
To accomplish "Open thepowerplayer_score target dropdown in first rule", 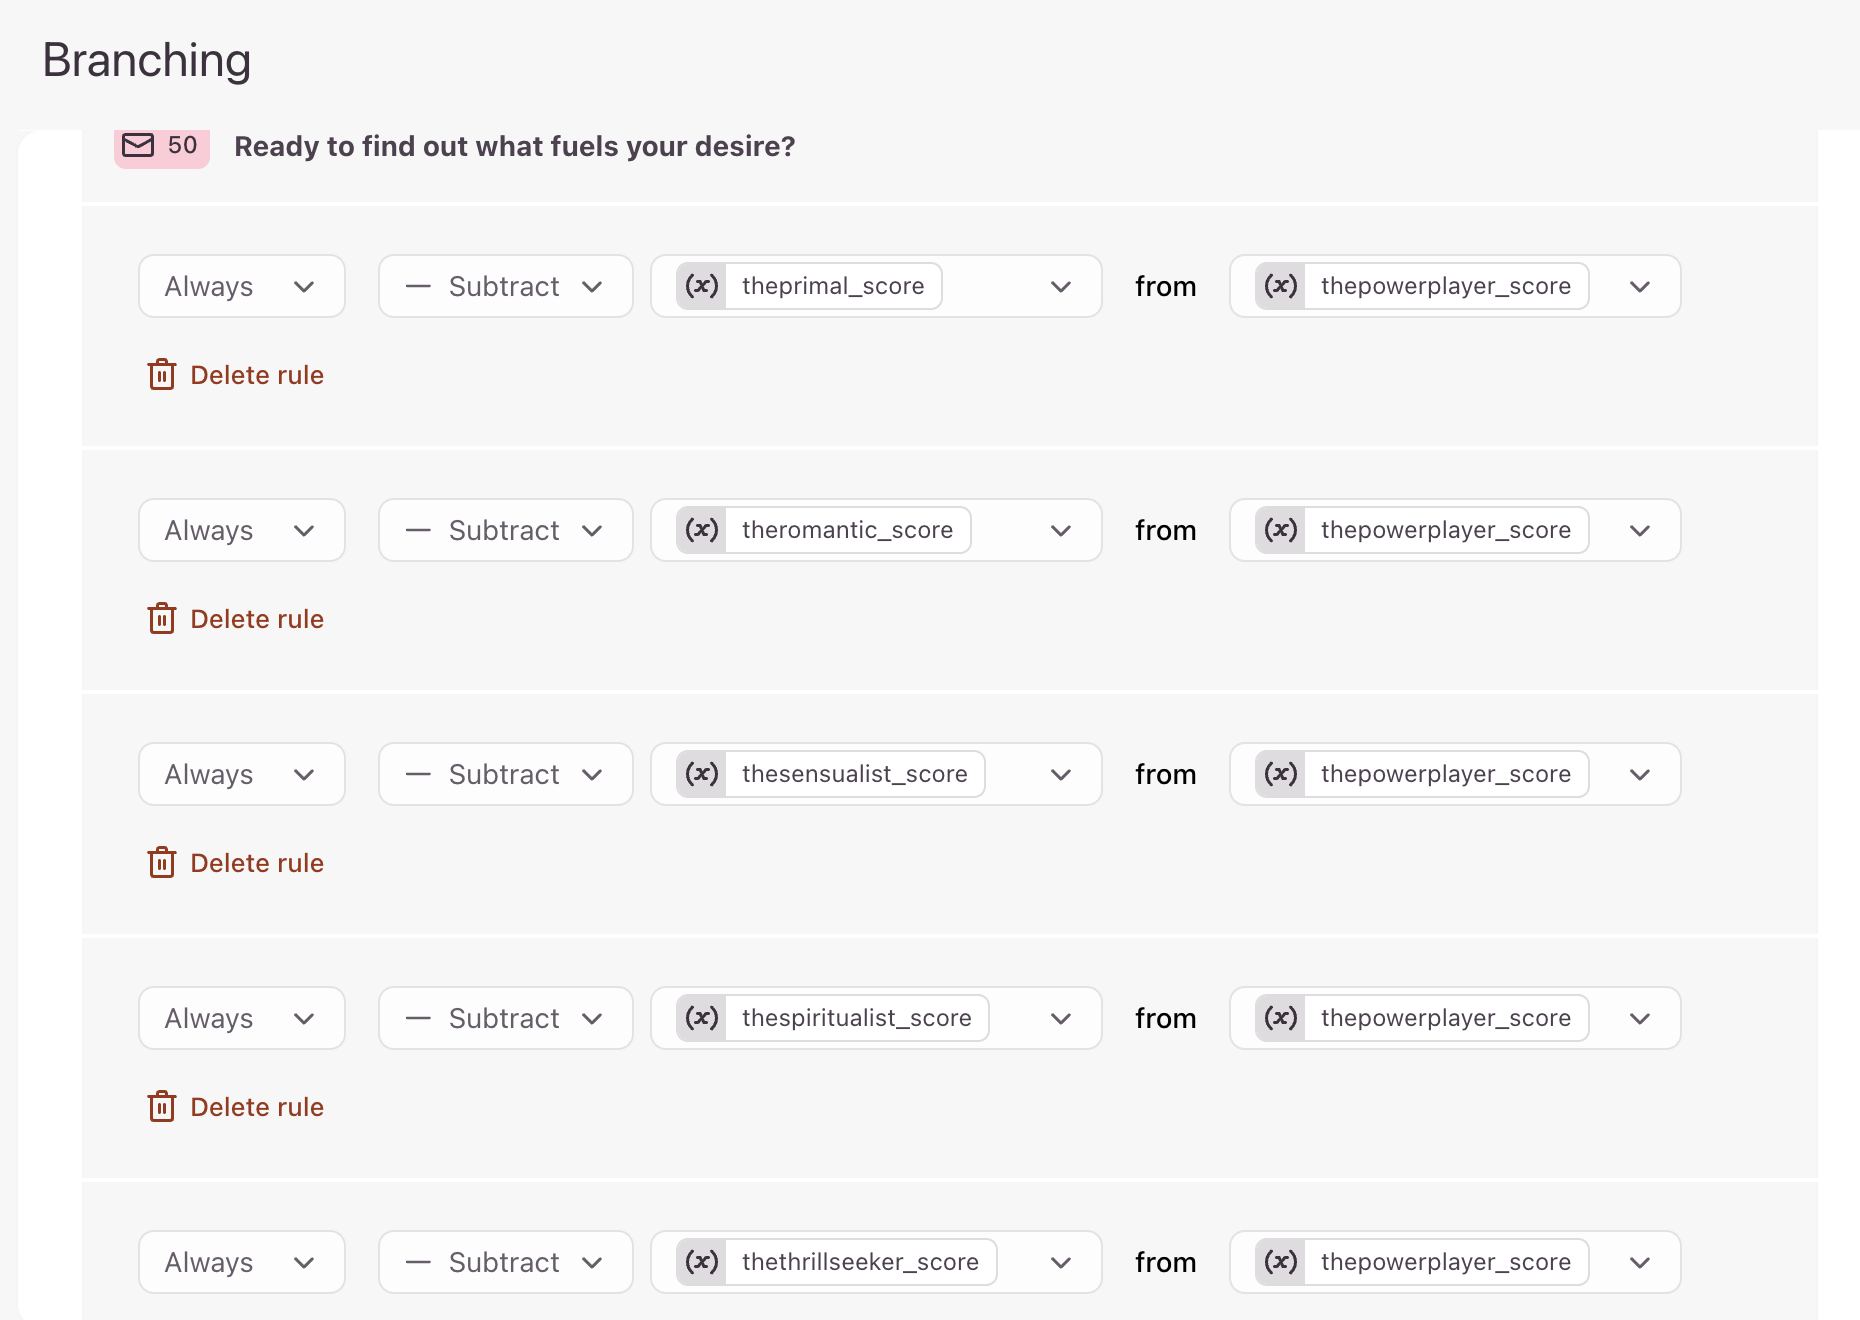I will (x=1455, y=286).
